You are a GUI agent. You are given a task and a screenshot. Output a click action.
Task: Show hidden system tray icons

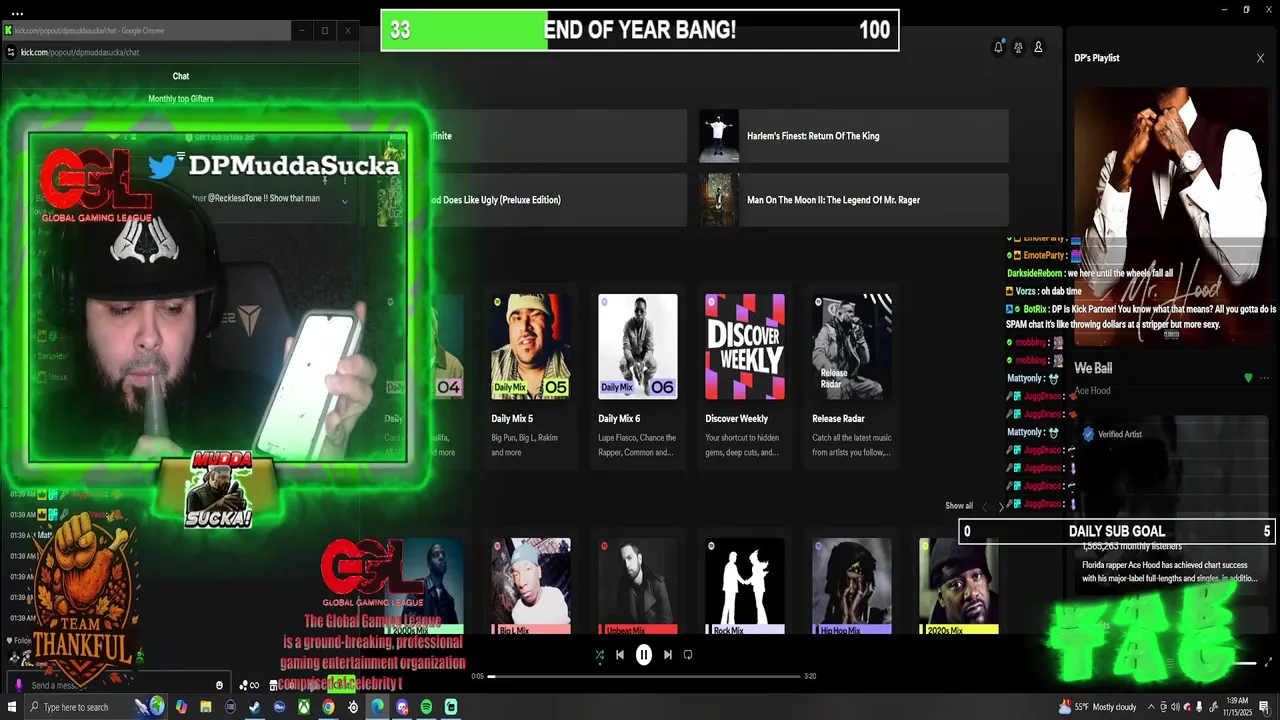1153,707
